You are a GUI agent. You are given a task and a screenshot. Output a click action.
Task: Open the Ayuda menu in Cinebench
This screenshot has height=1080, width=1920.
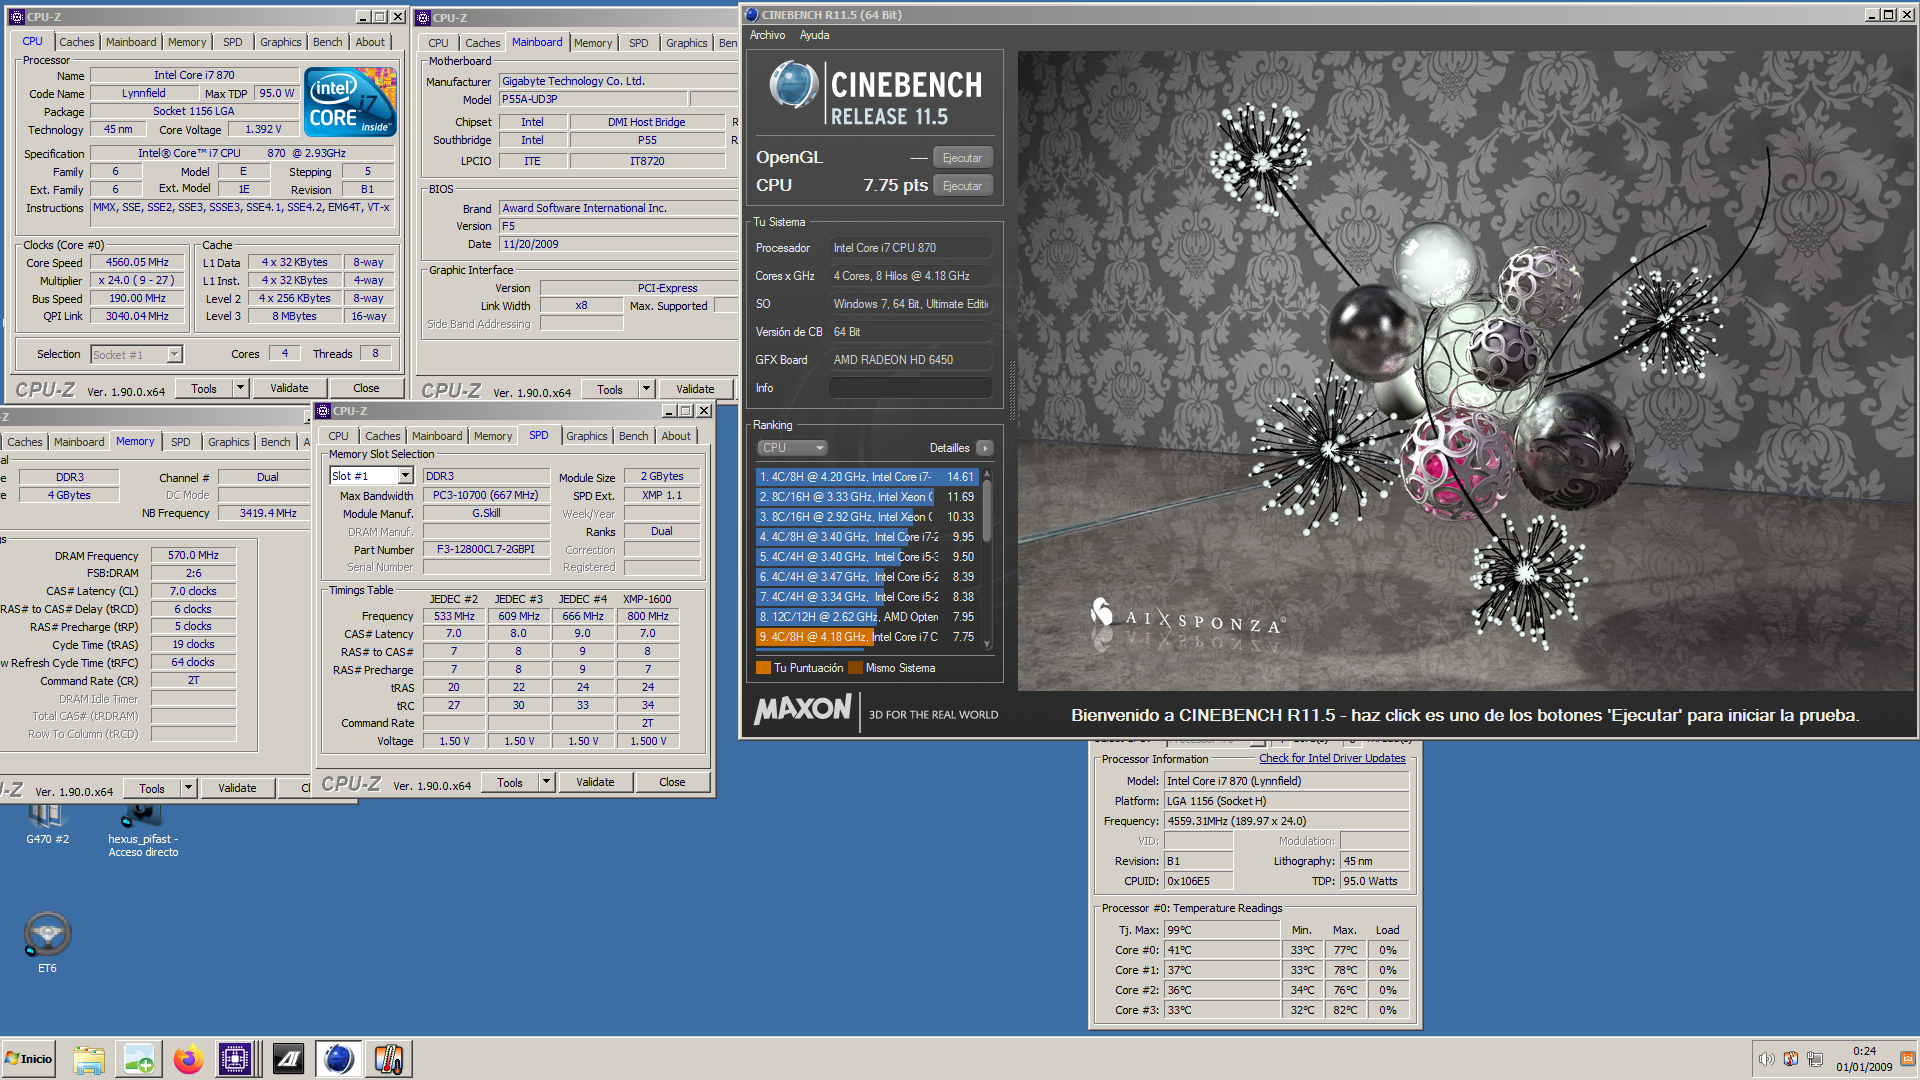[814, 35]
